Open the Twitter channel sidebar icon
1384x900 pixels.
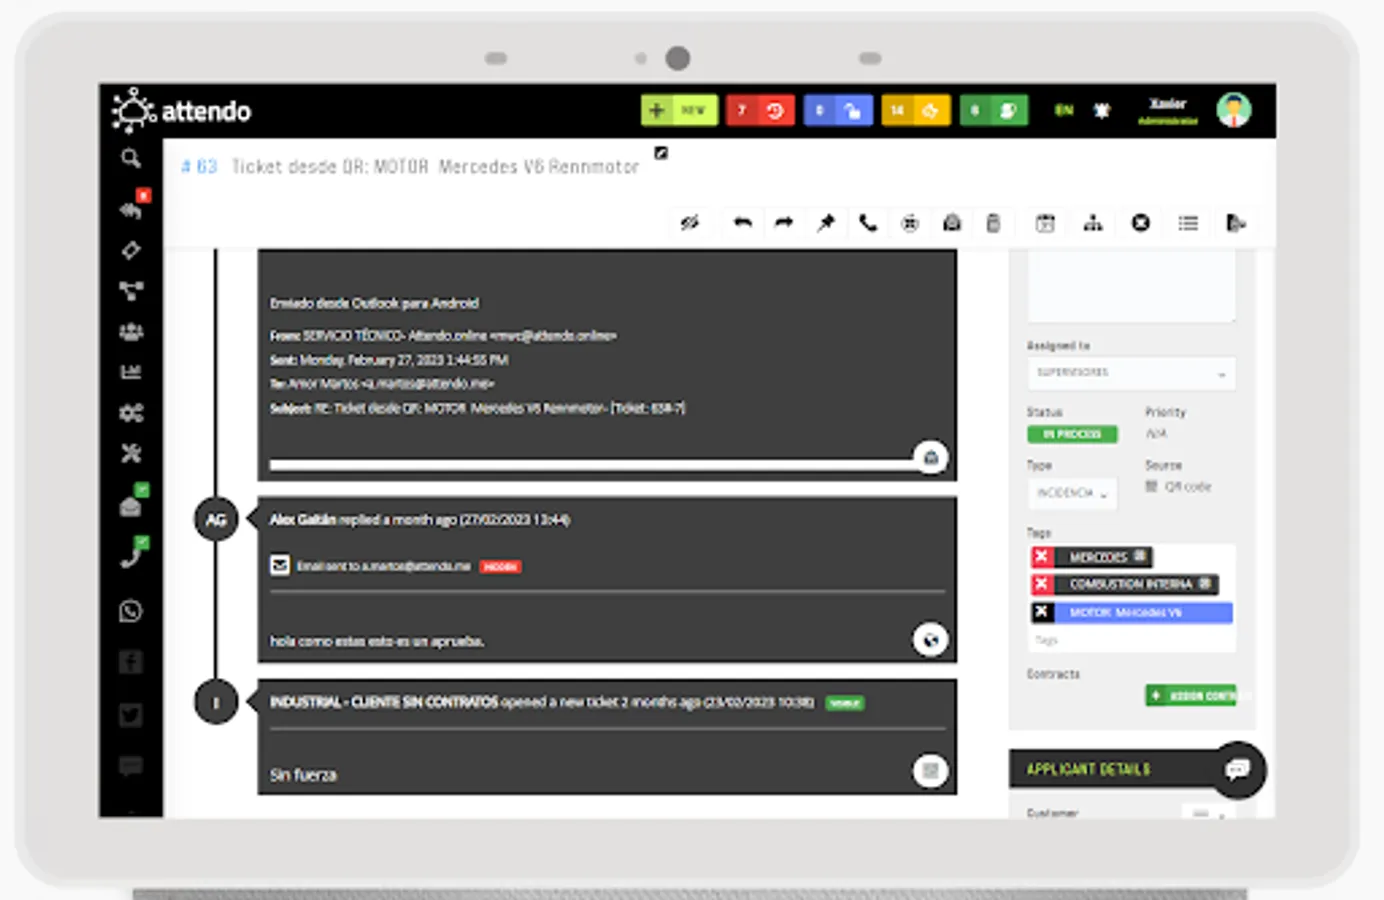point(131,715)
